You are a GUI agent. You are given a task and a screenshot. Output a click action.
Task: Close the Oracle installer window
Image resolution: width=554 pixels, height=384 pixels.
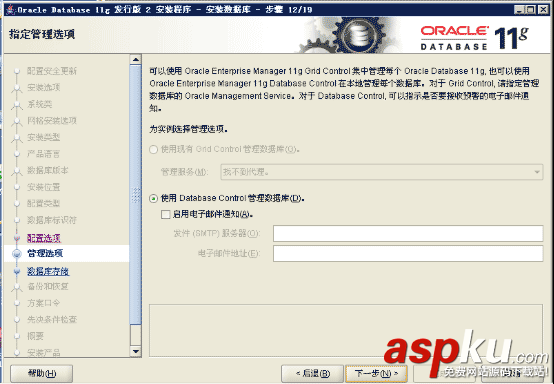point(543,10)
